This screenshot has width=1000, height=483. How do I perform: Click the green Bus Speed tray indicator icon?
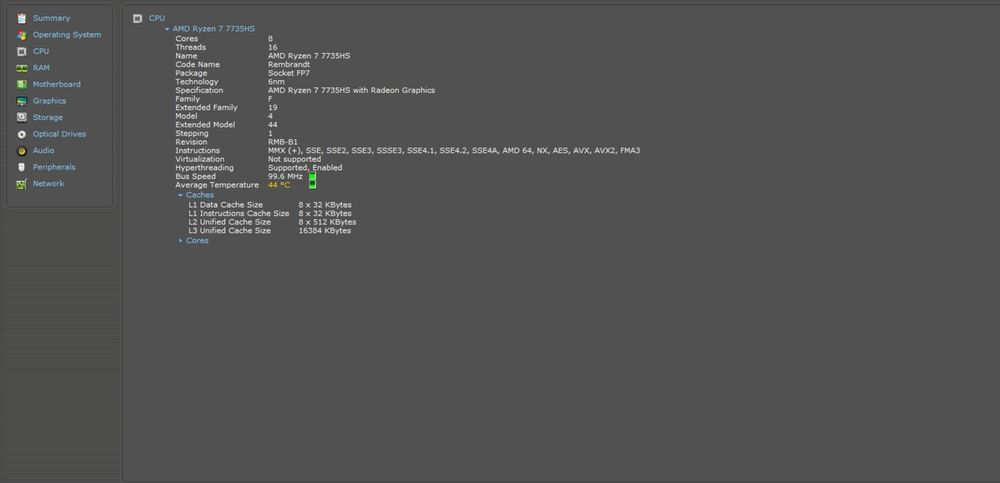tap(312, 176)
